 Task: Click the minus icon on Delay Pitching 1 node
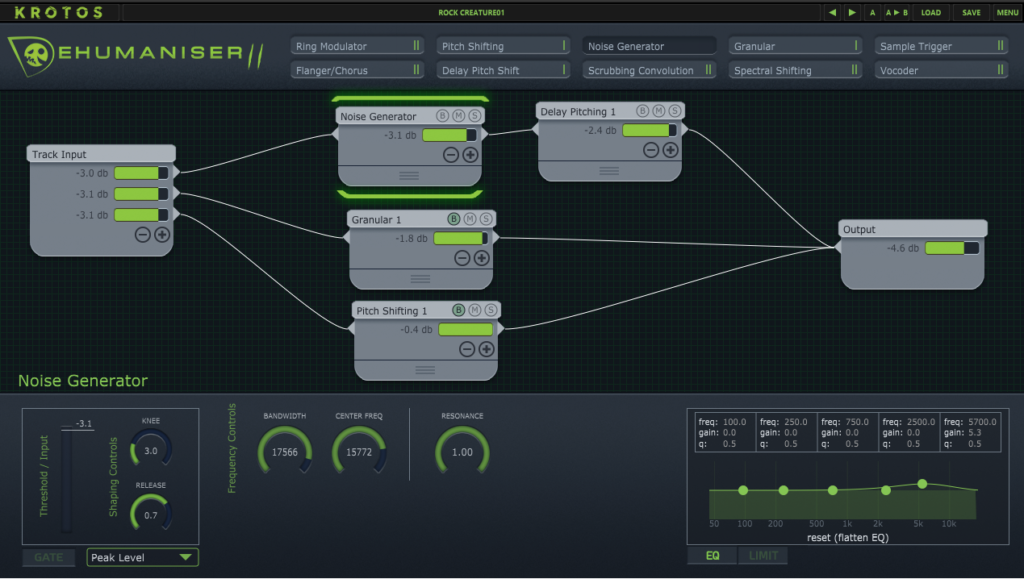pos(651,150)
